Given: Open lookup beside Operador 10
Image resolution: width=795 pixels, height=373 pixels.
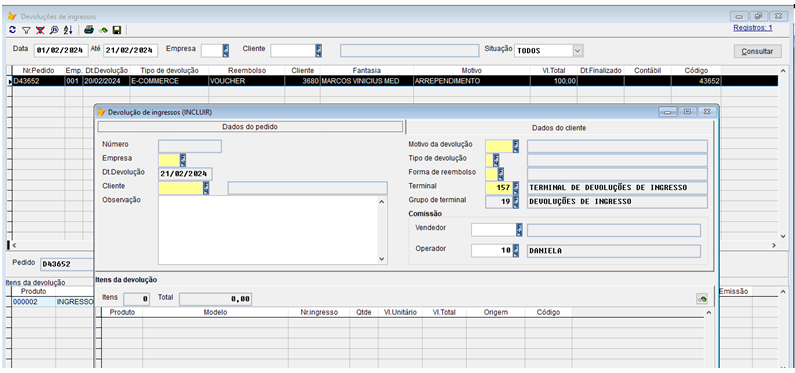Looking at the screenshot, I should (516, 250).
